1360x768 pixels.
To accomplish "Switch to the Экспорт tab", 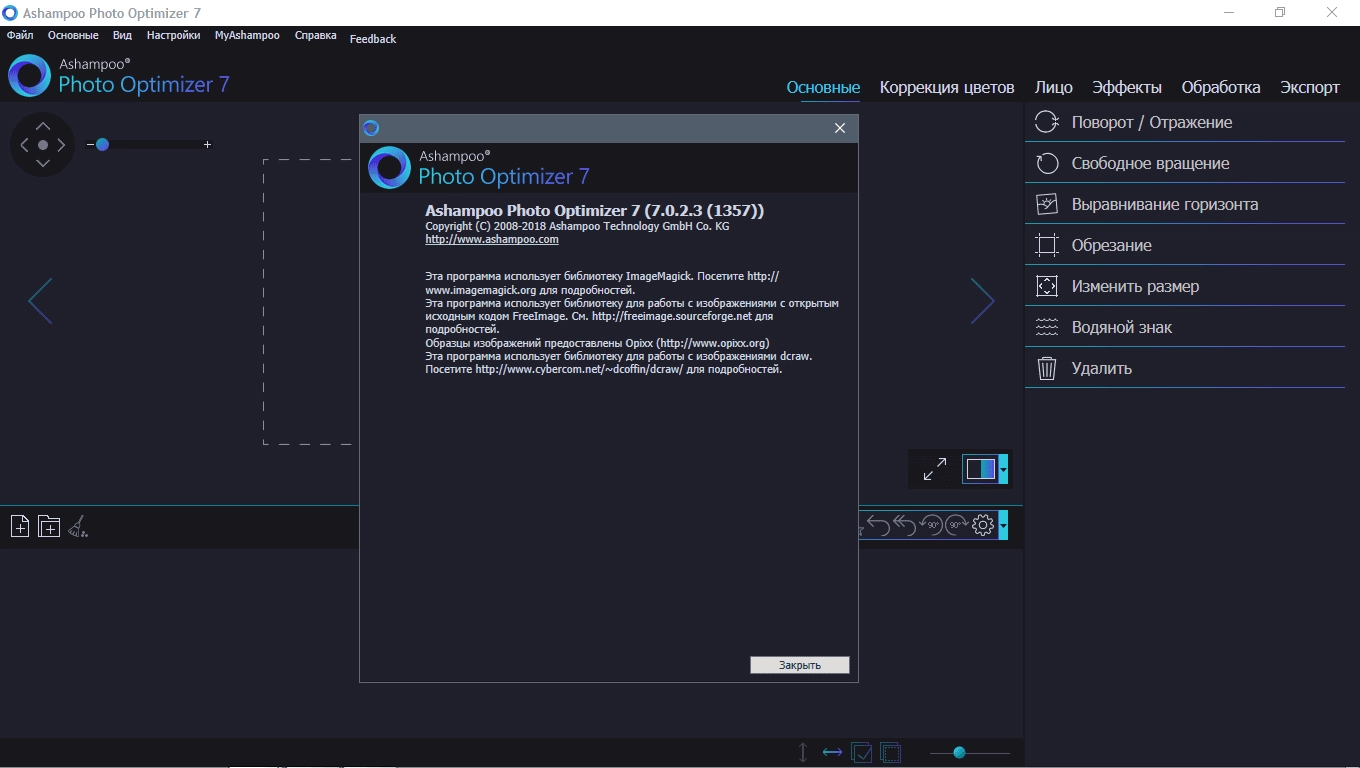I will [x=1310, y=87].
